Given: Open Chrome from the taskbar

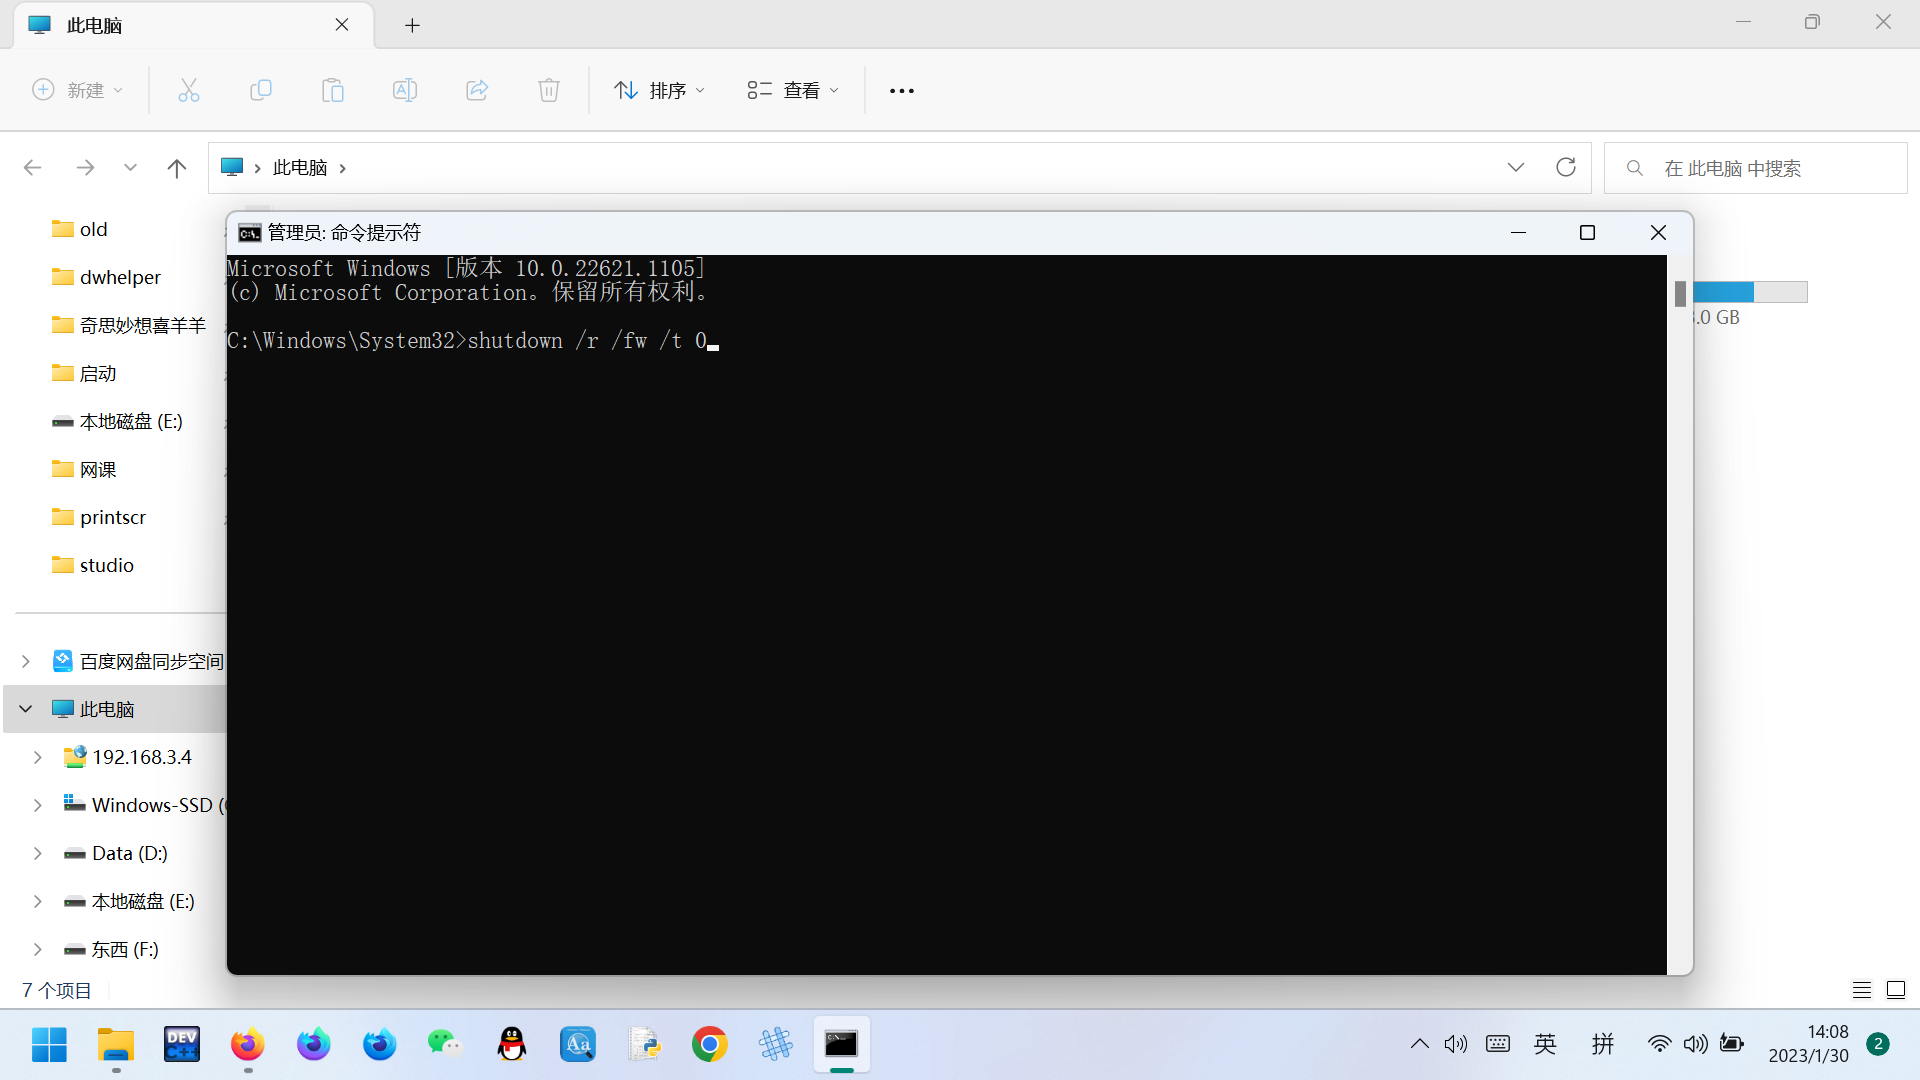Looking at the screenshot, I should (x=709, y=1045).
